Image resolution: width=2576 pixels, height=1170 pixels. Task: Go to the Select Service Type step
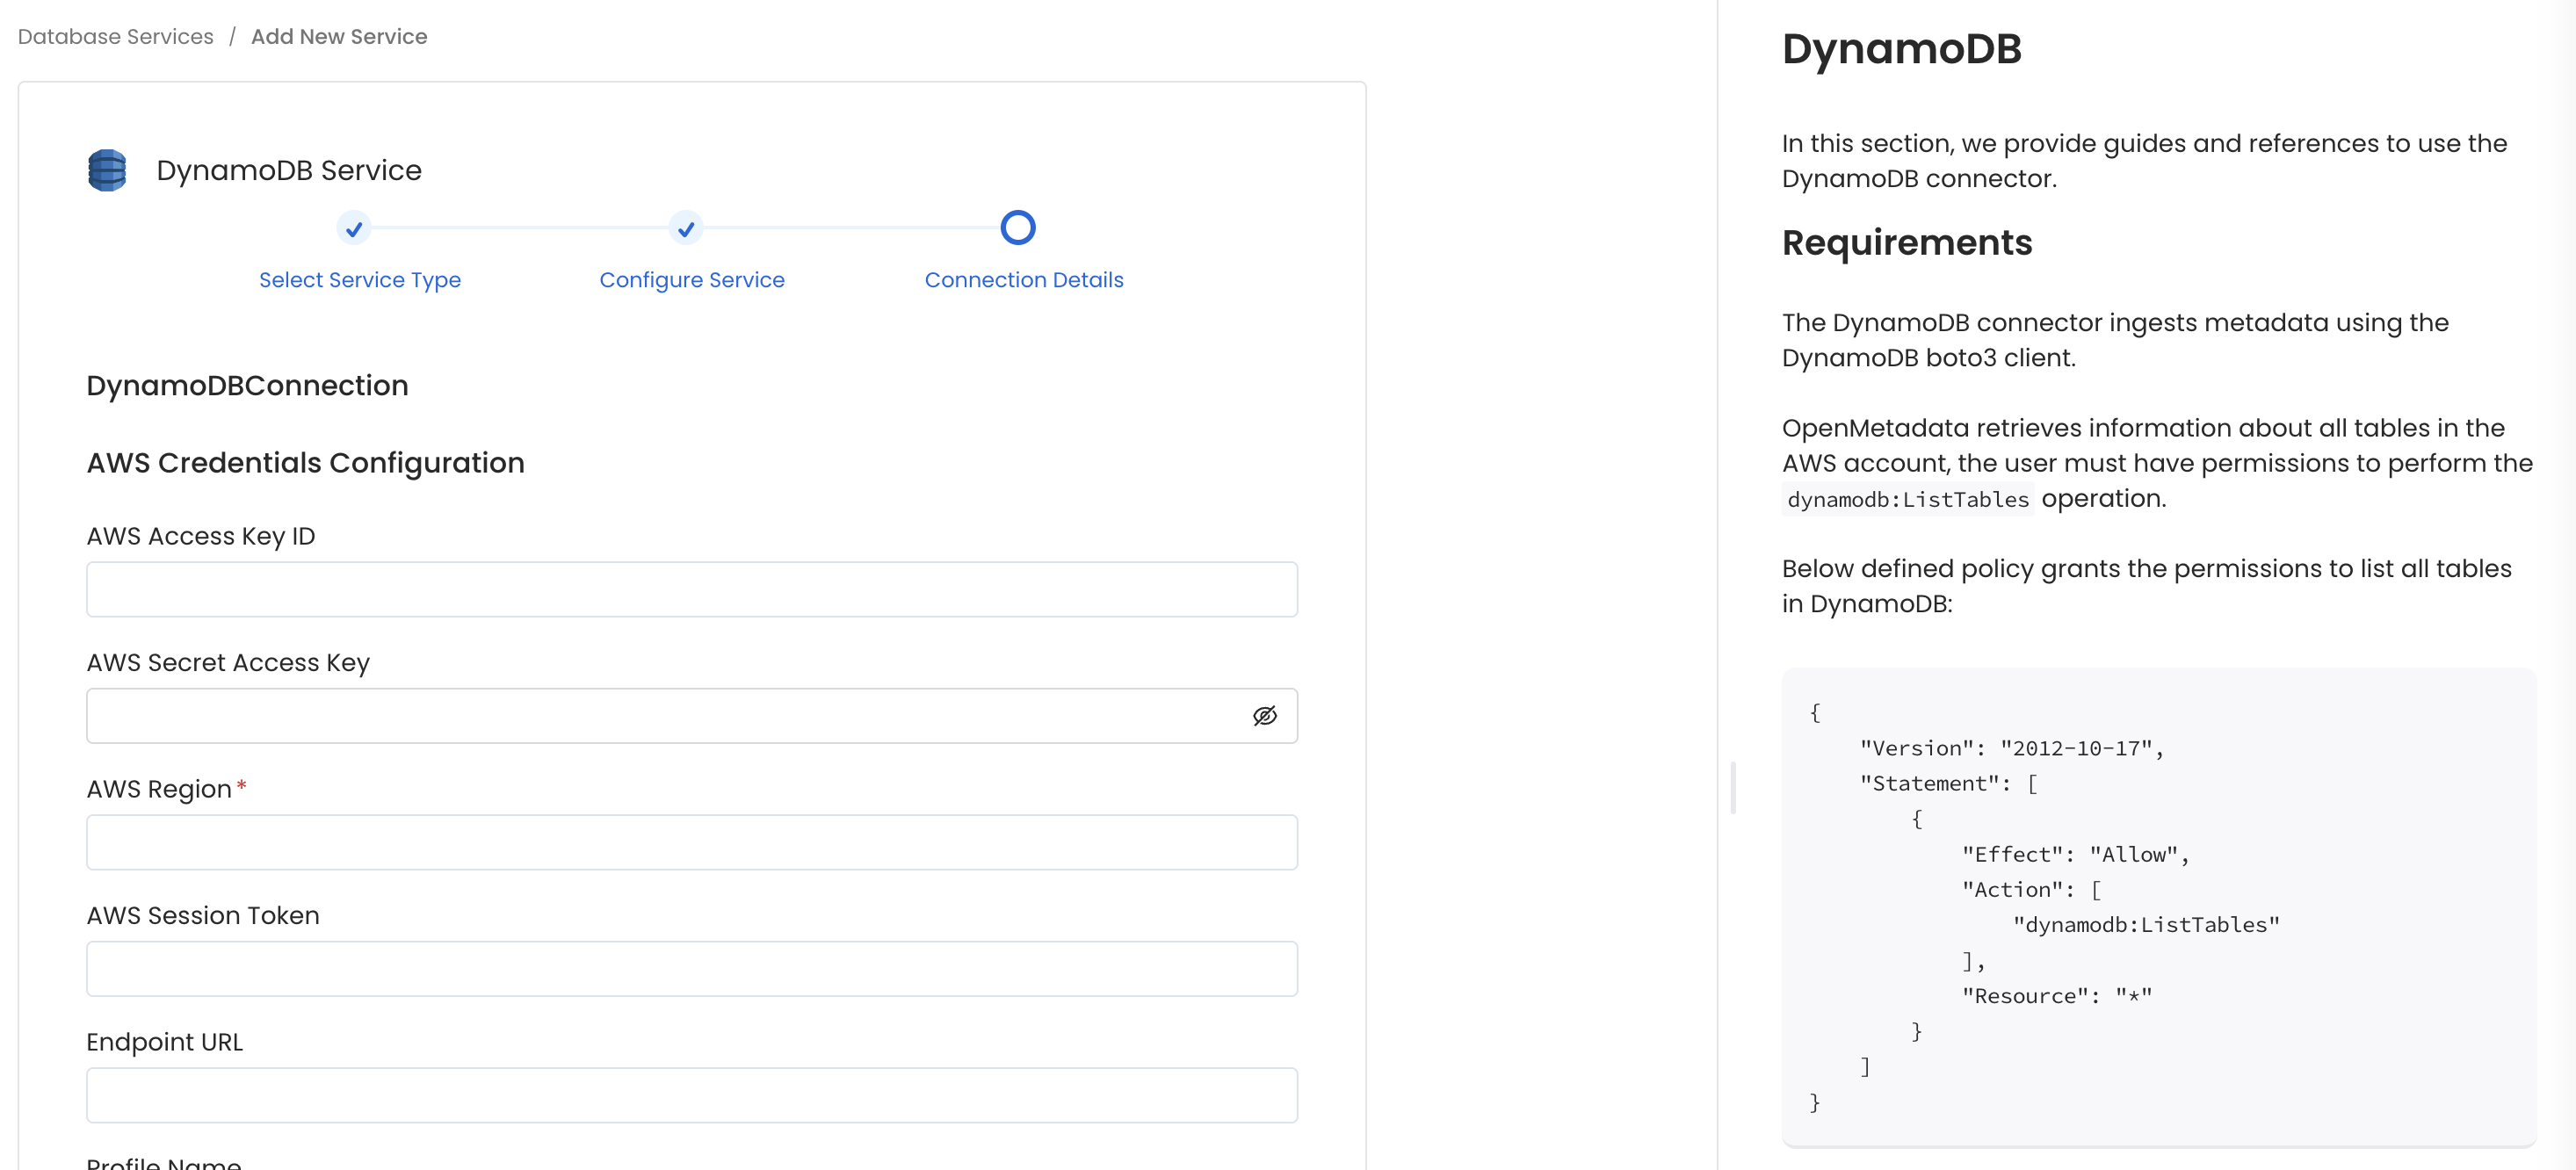360,279
